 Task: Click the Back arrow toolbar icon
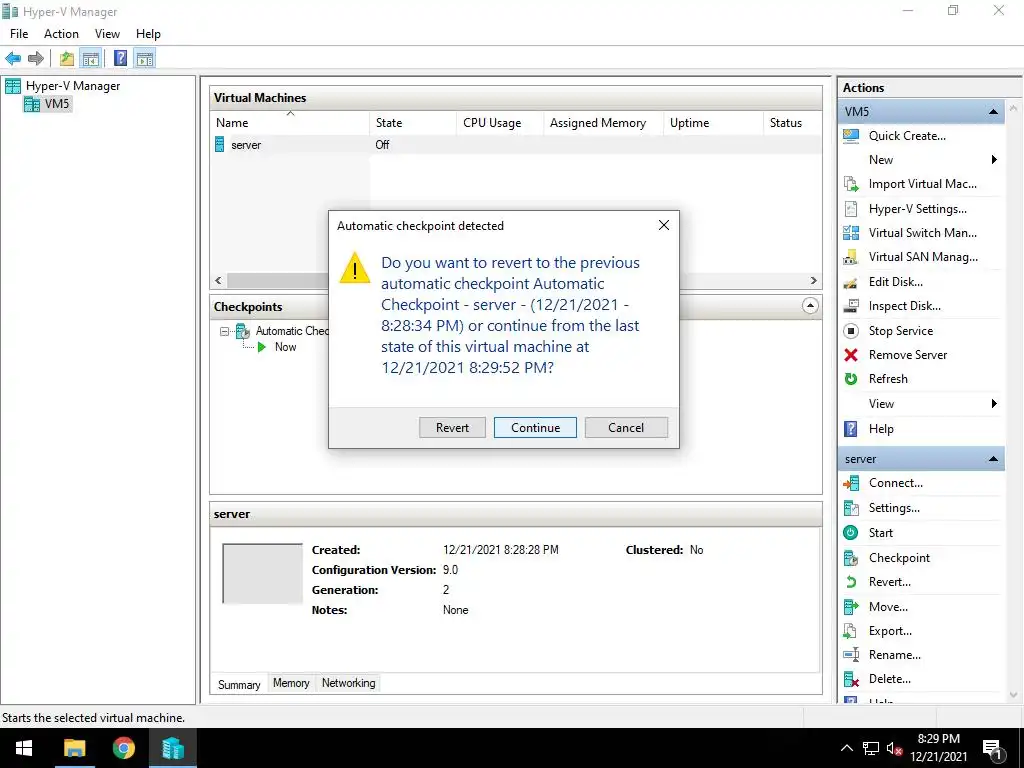point(12,59)
